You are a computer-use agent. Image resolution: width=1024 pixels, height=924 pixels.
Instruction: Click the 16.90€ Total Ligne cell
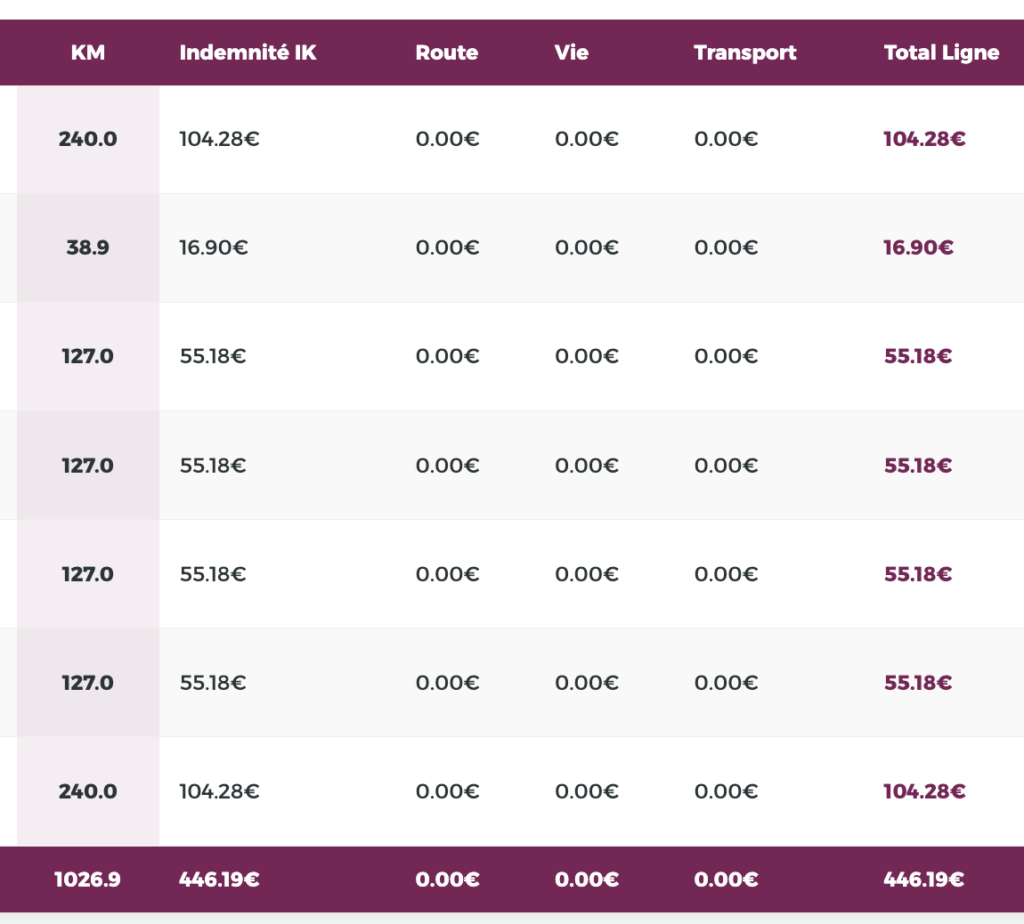click(918, 248)
